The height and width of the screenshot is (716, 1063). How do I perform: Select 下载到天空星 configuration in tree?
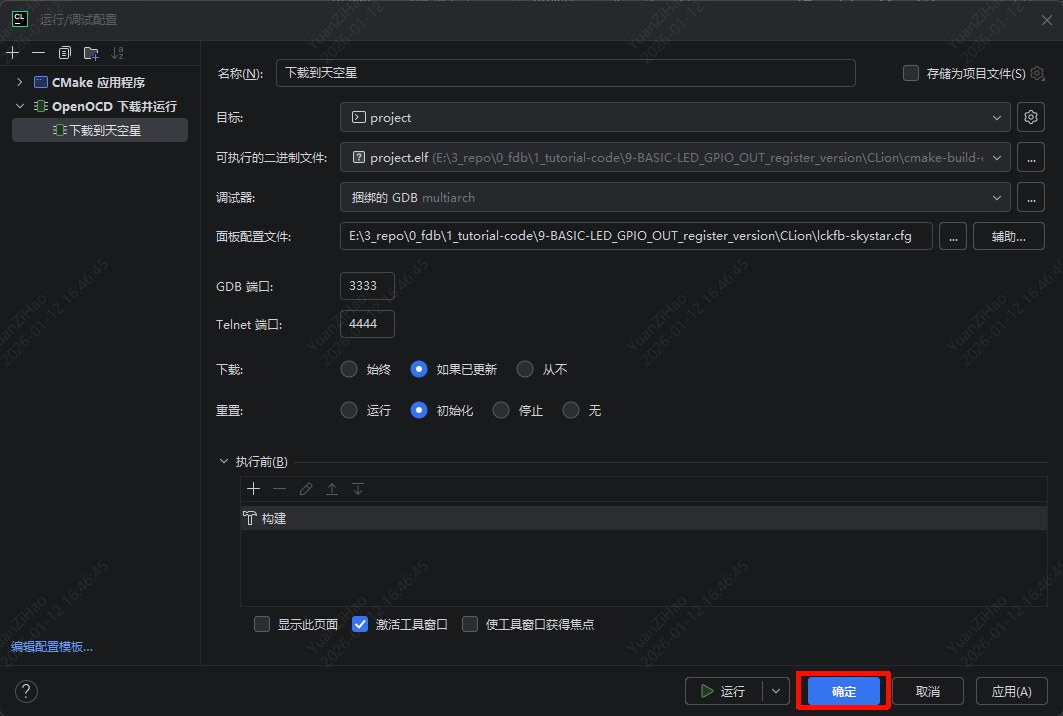click(104, 130)
